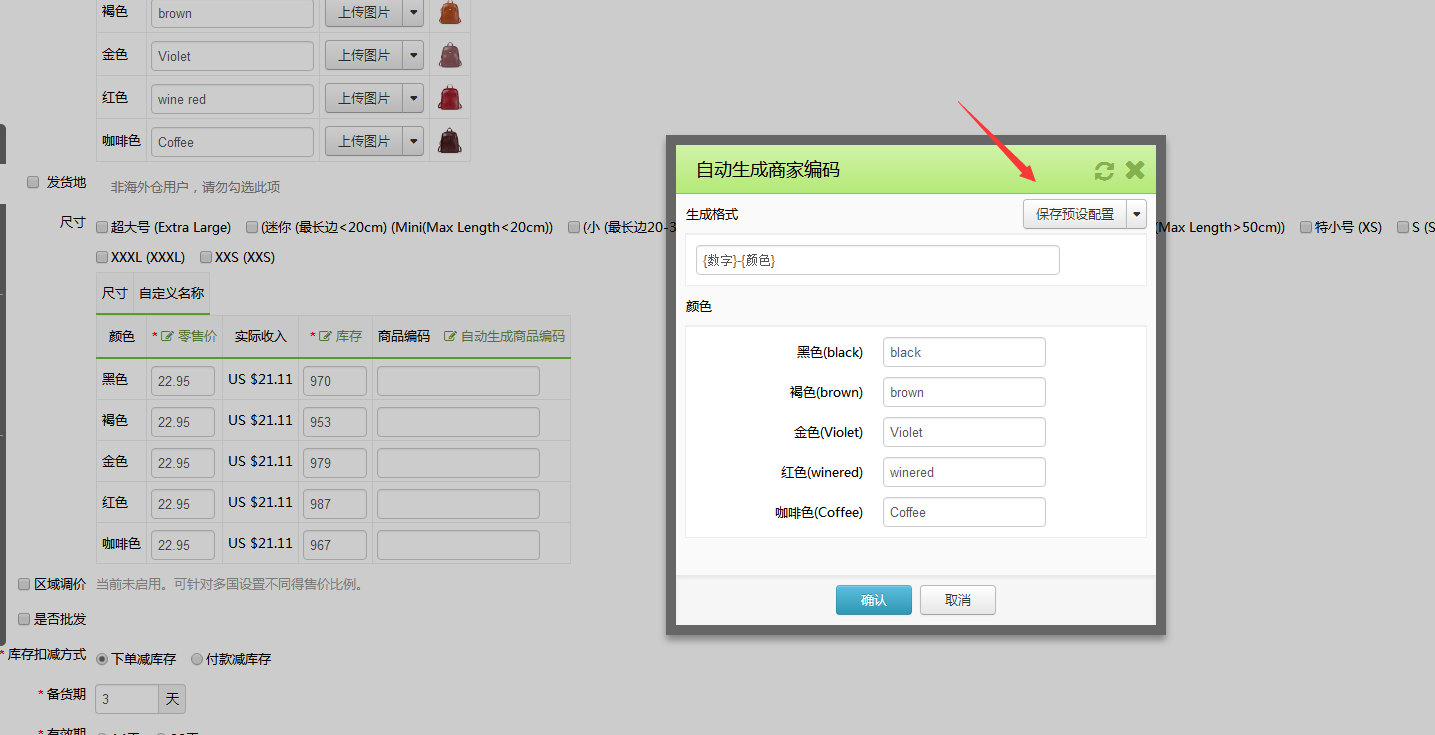Open upload dropdown arrow in 红色 row

pos(413,98)
